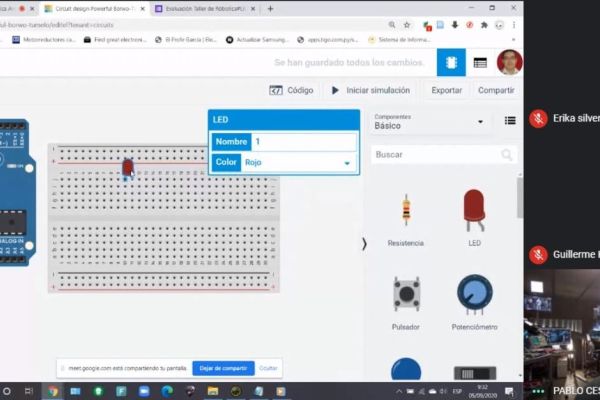This screenshot has width=600, height=400.
Task: Toggle the components list view icon
Action: (x=510, y=121)
